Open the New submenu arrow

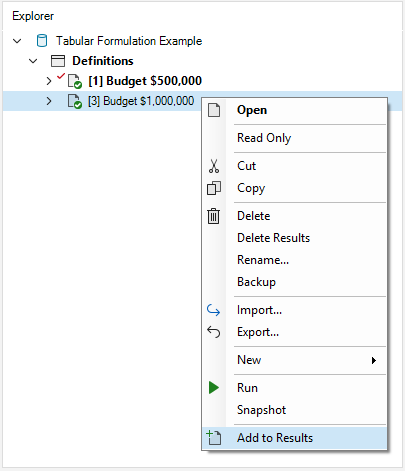click(x=374, y=360)
